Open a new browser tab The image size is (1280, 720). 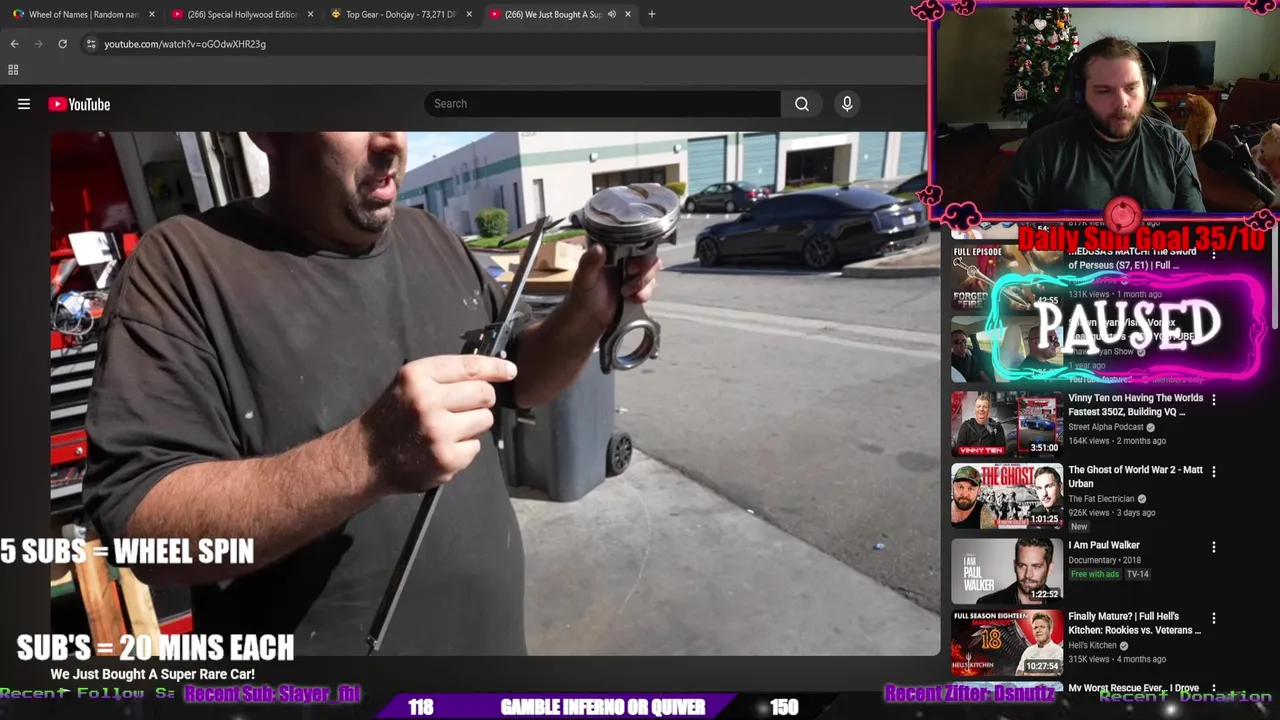[x=652, y=14]
